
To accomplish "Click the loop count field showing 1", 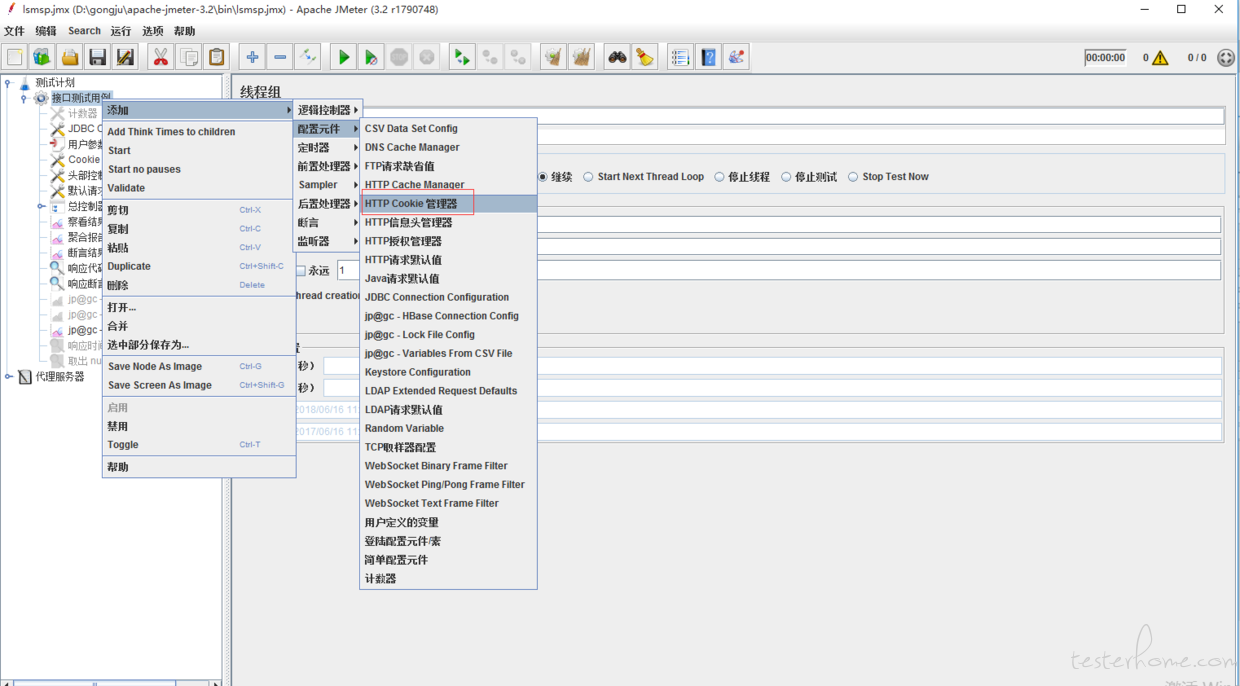I will click(x=778, y=271).
